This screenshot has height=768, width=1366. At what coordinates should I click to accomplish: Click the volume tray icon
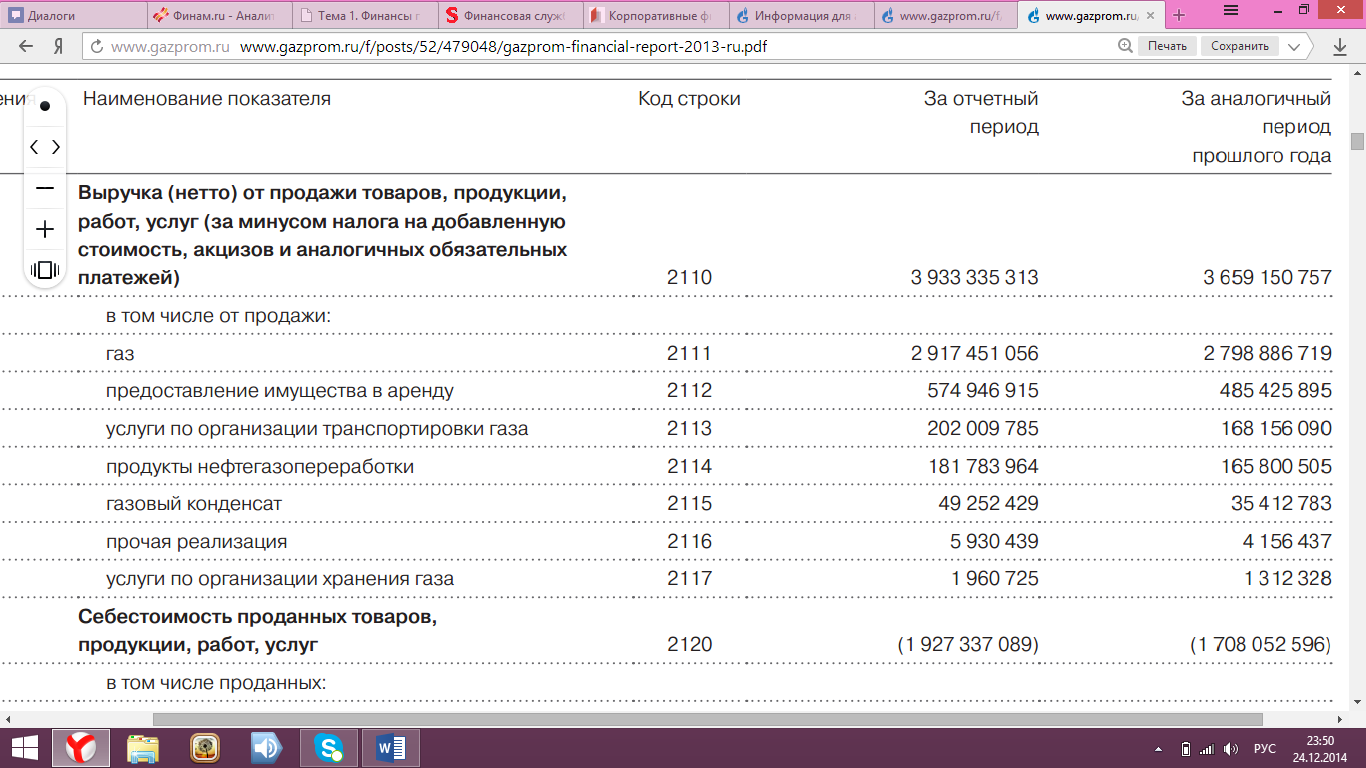point(1231,749)
